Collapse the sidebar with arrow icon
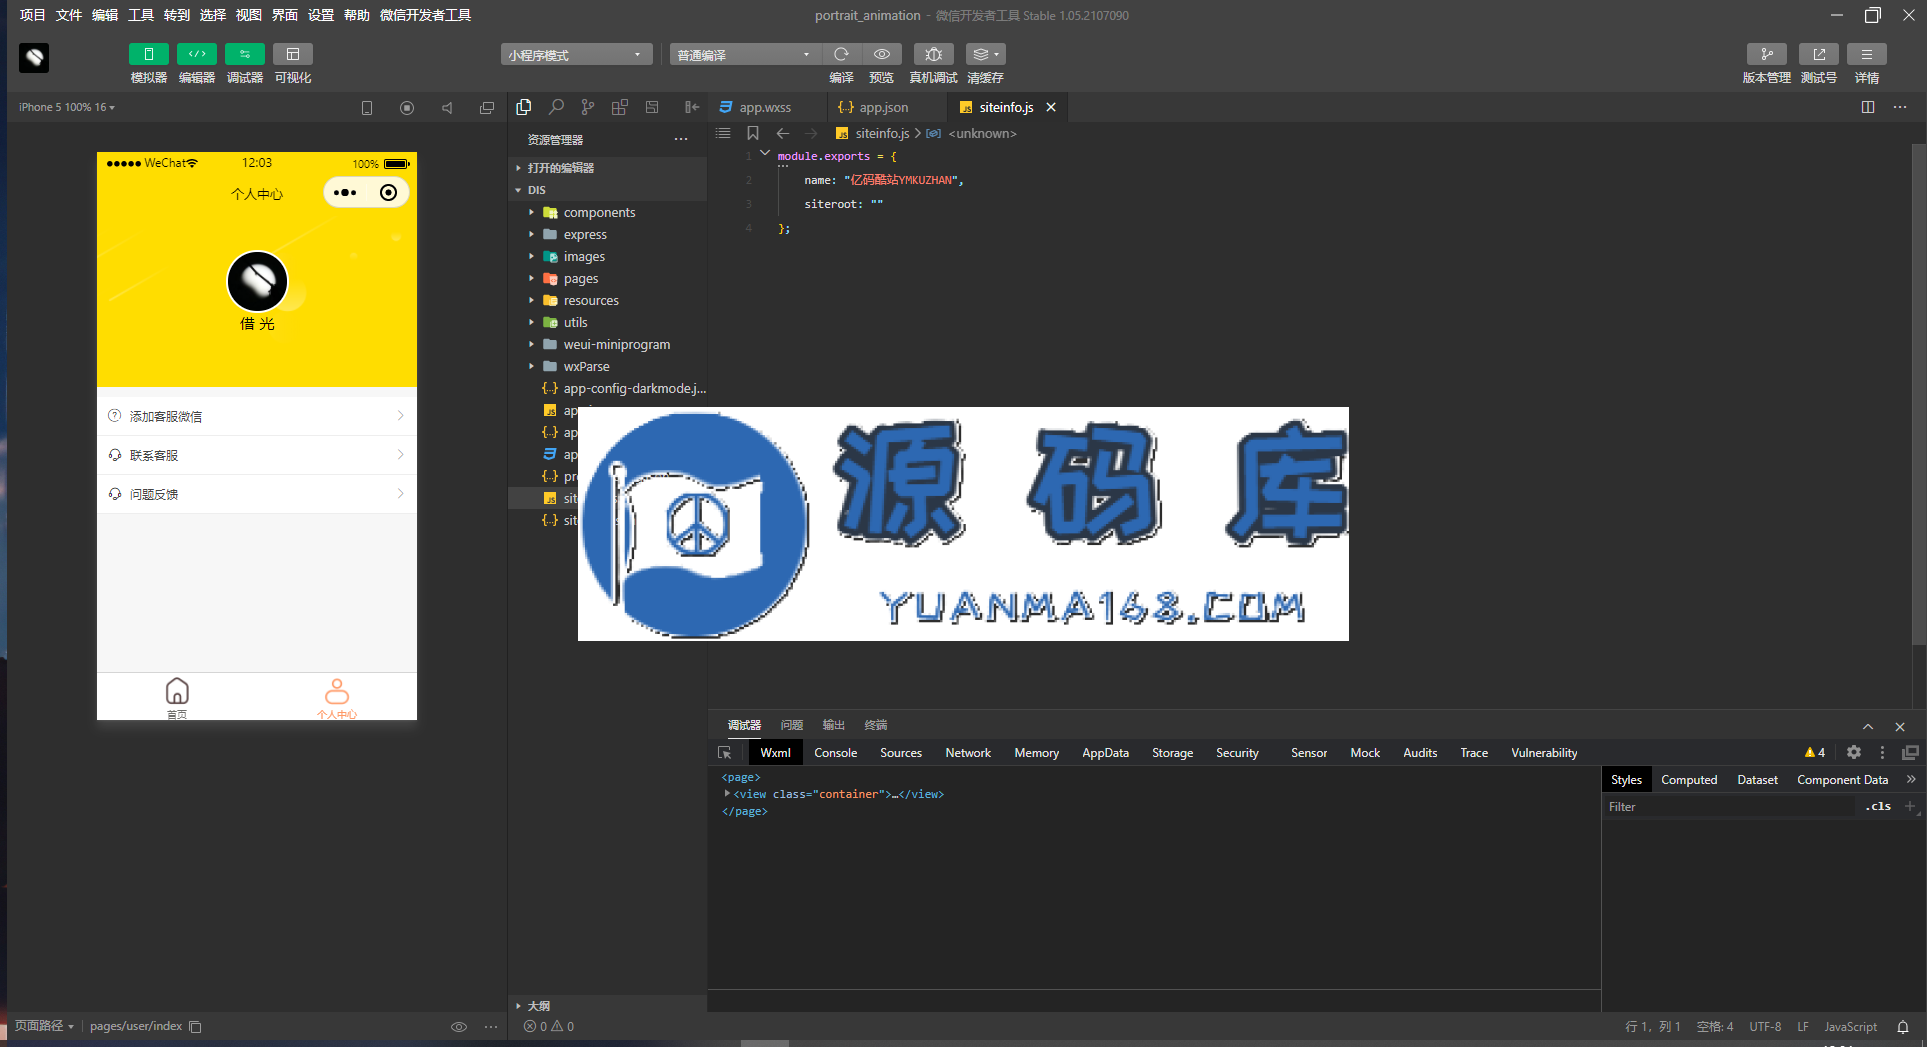Screen dimensions: 1927x1047 (x=691, y=107)
